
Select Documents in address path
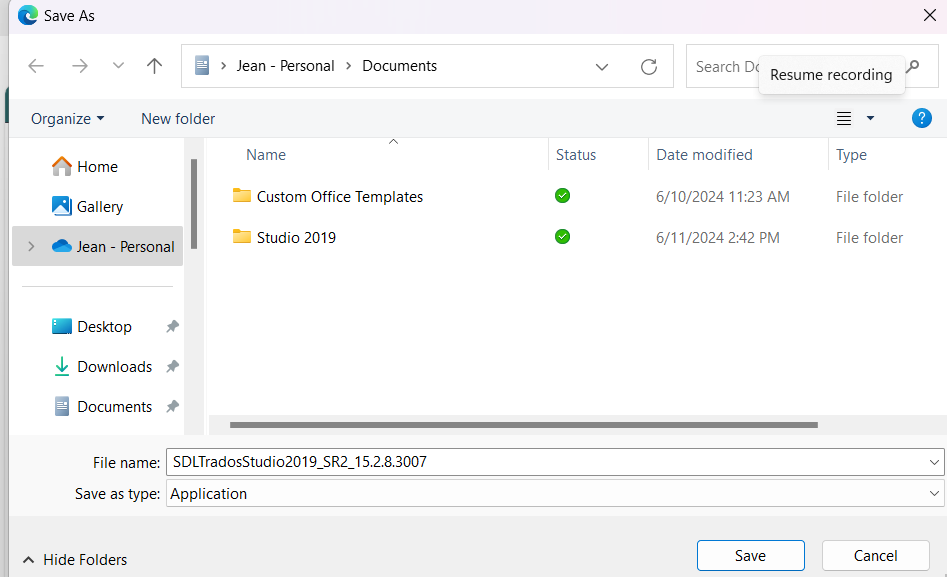coord(399,66)
